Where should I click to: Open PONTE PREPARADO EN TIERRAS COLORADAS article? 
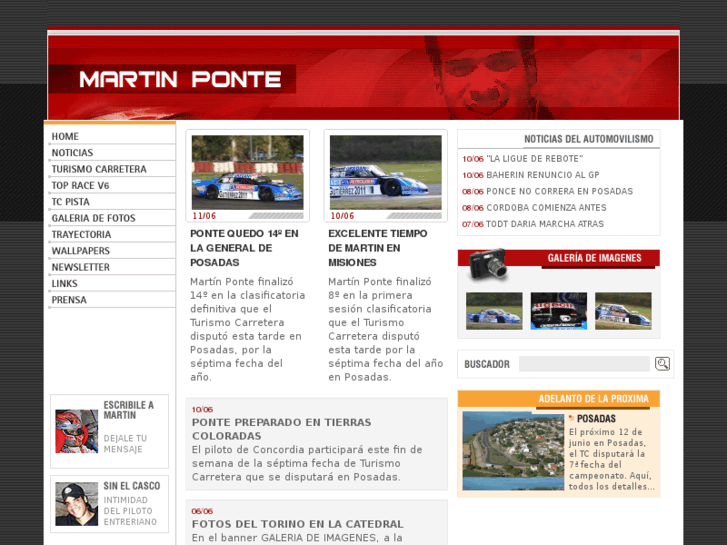(281, 429)
